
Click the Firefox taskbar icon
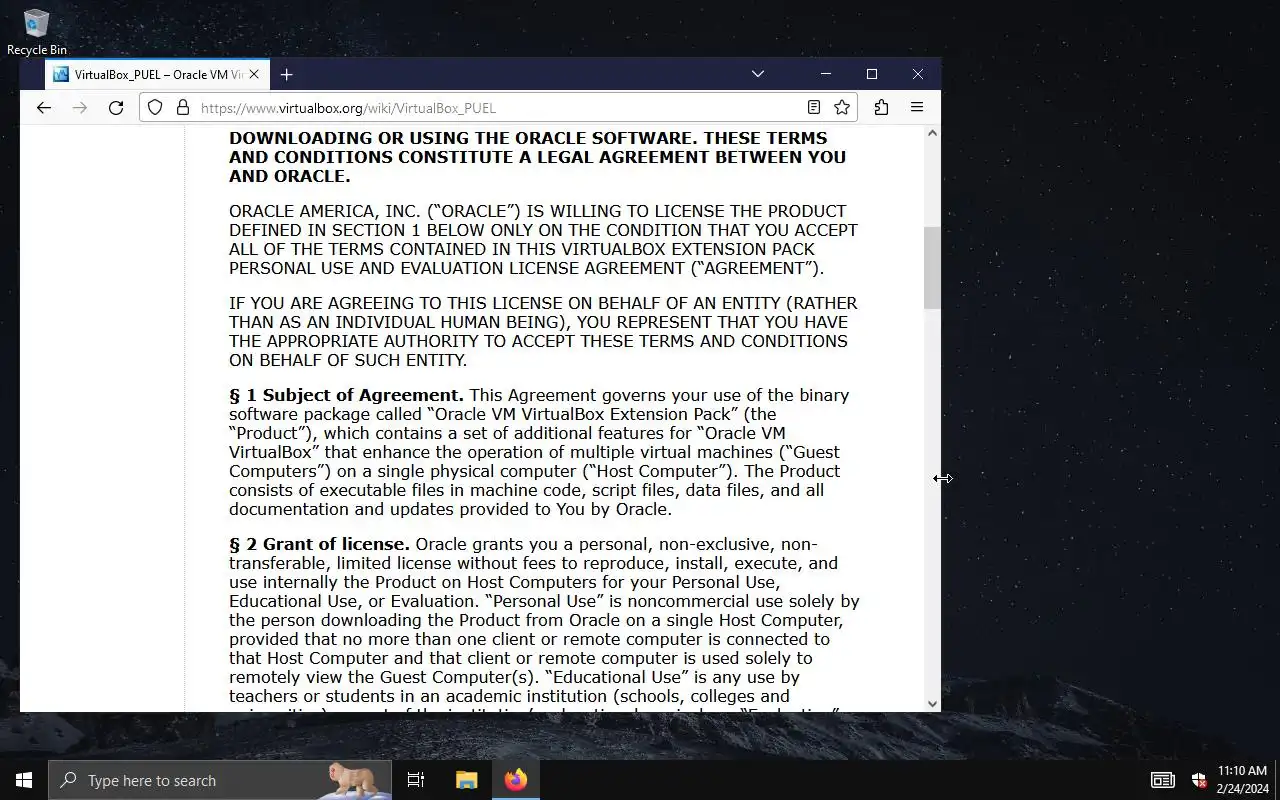click(516, 780)
